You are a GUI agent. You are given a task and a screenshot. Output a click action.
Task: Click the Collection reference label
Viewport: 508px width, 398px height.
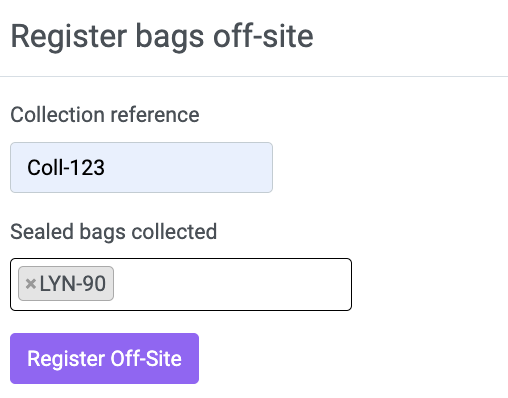(105, 115)
